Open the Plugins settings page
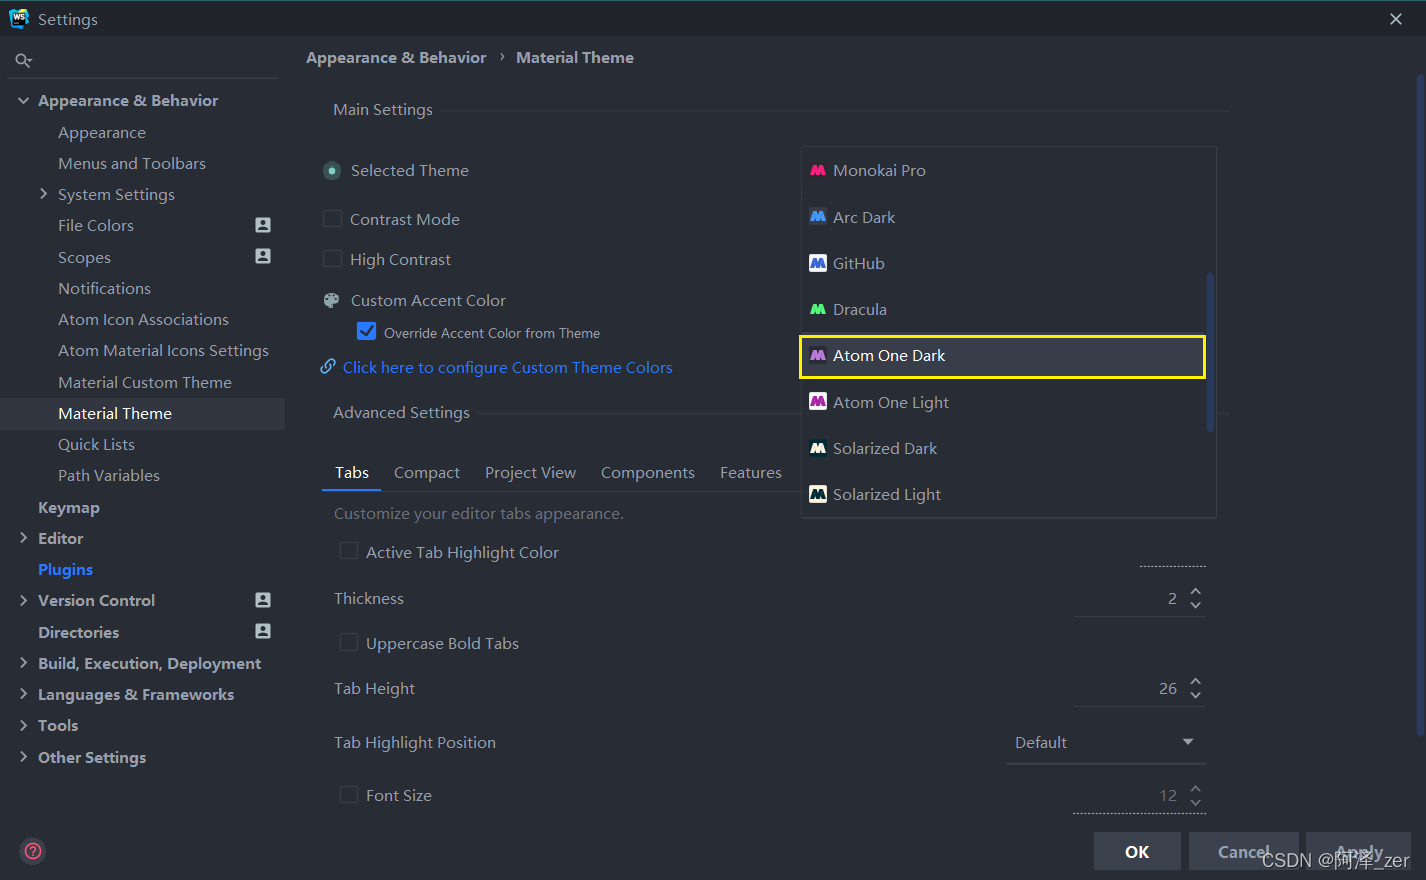 pos(65,569)
